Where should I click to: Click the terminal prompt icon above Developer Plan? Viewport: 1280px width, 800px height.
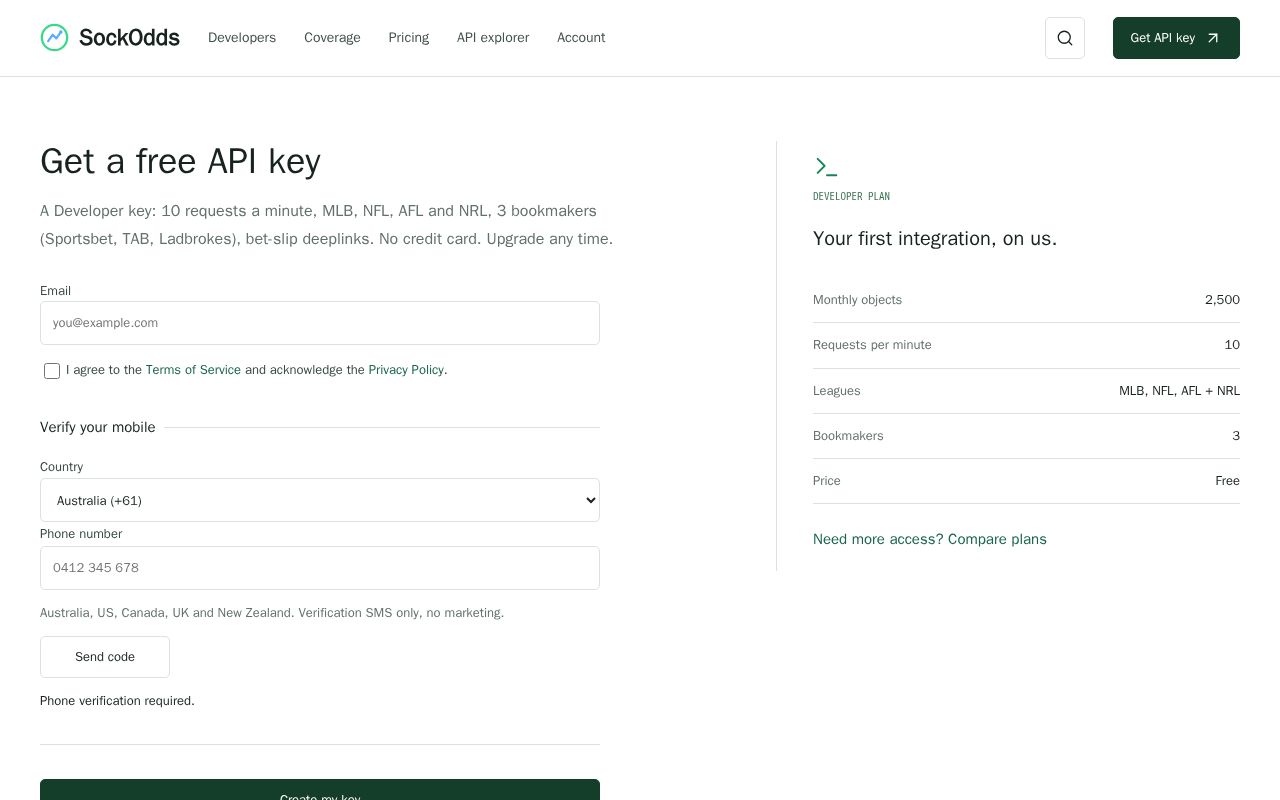click(826, 166)
